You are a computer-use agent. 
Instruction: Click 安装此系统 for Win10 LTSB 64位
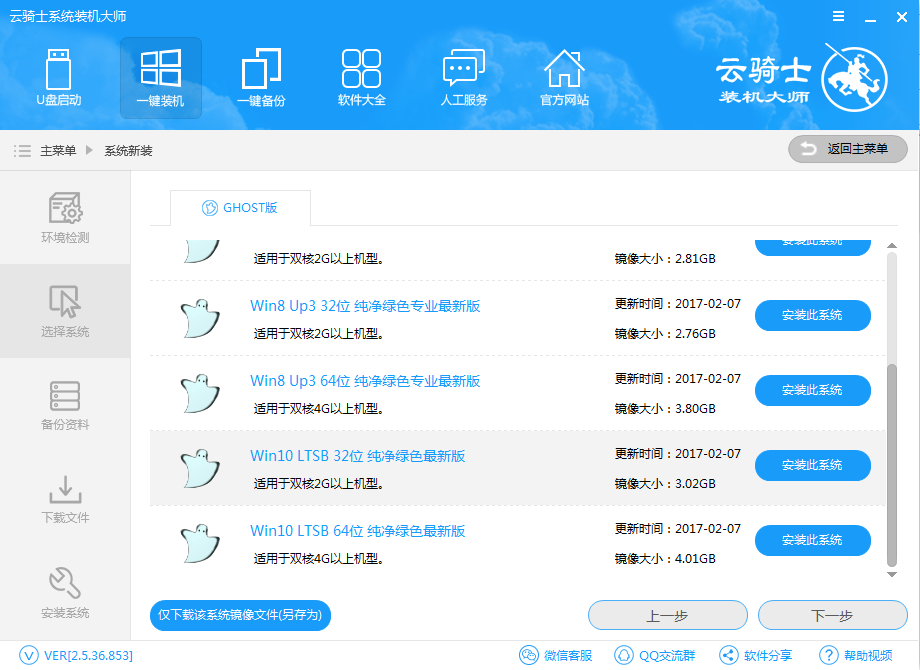click(x=812, y=540)
